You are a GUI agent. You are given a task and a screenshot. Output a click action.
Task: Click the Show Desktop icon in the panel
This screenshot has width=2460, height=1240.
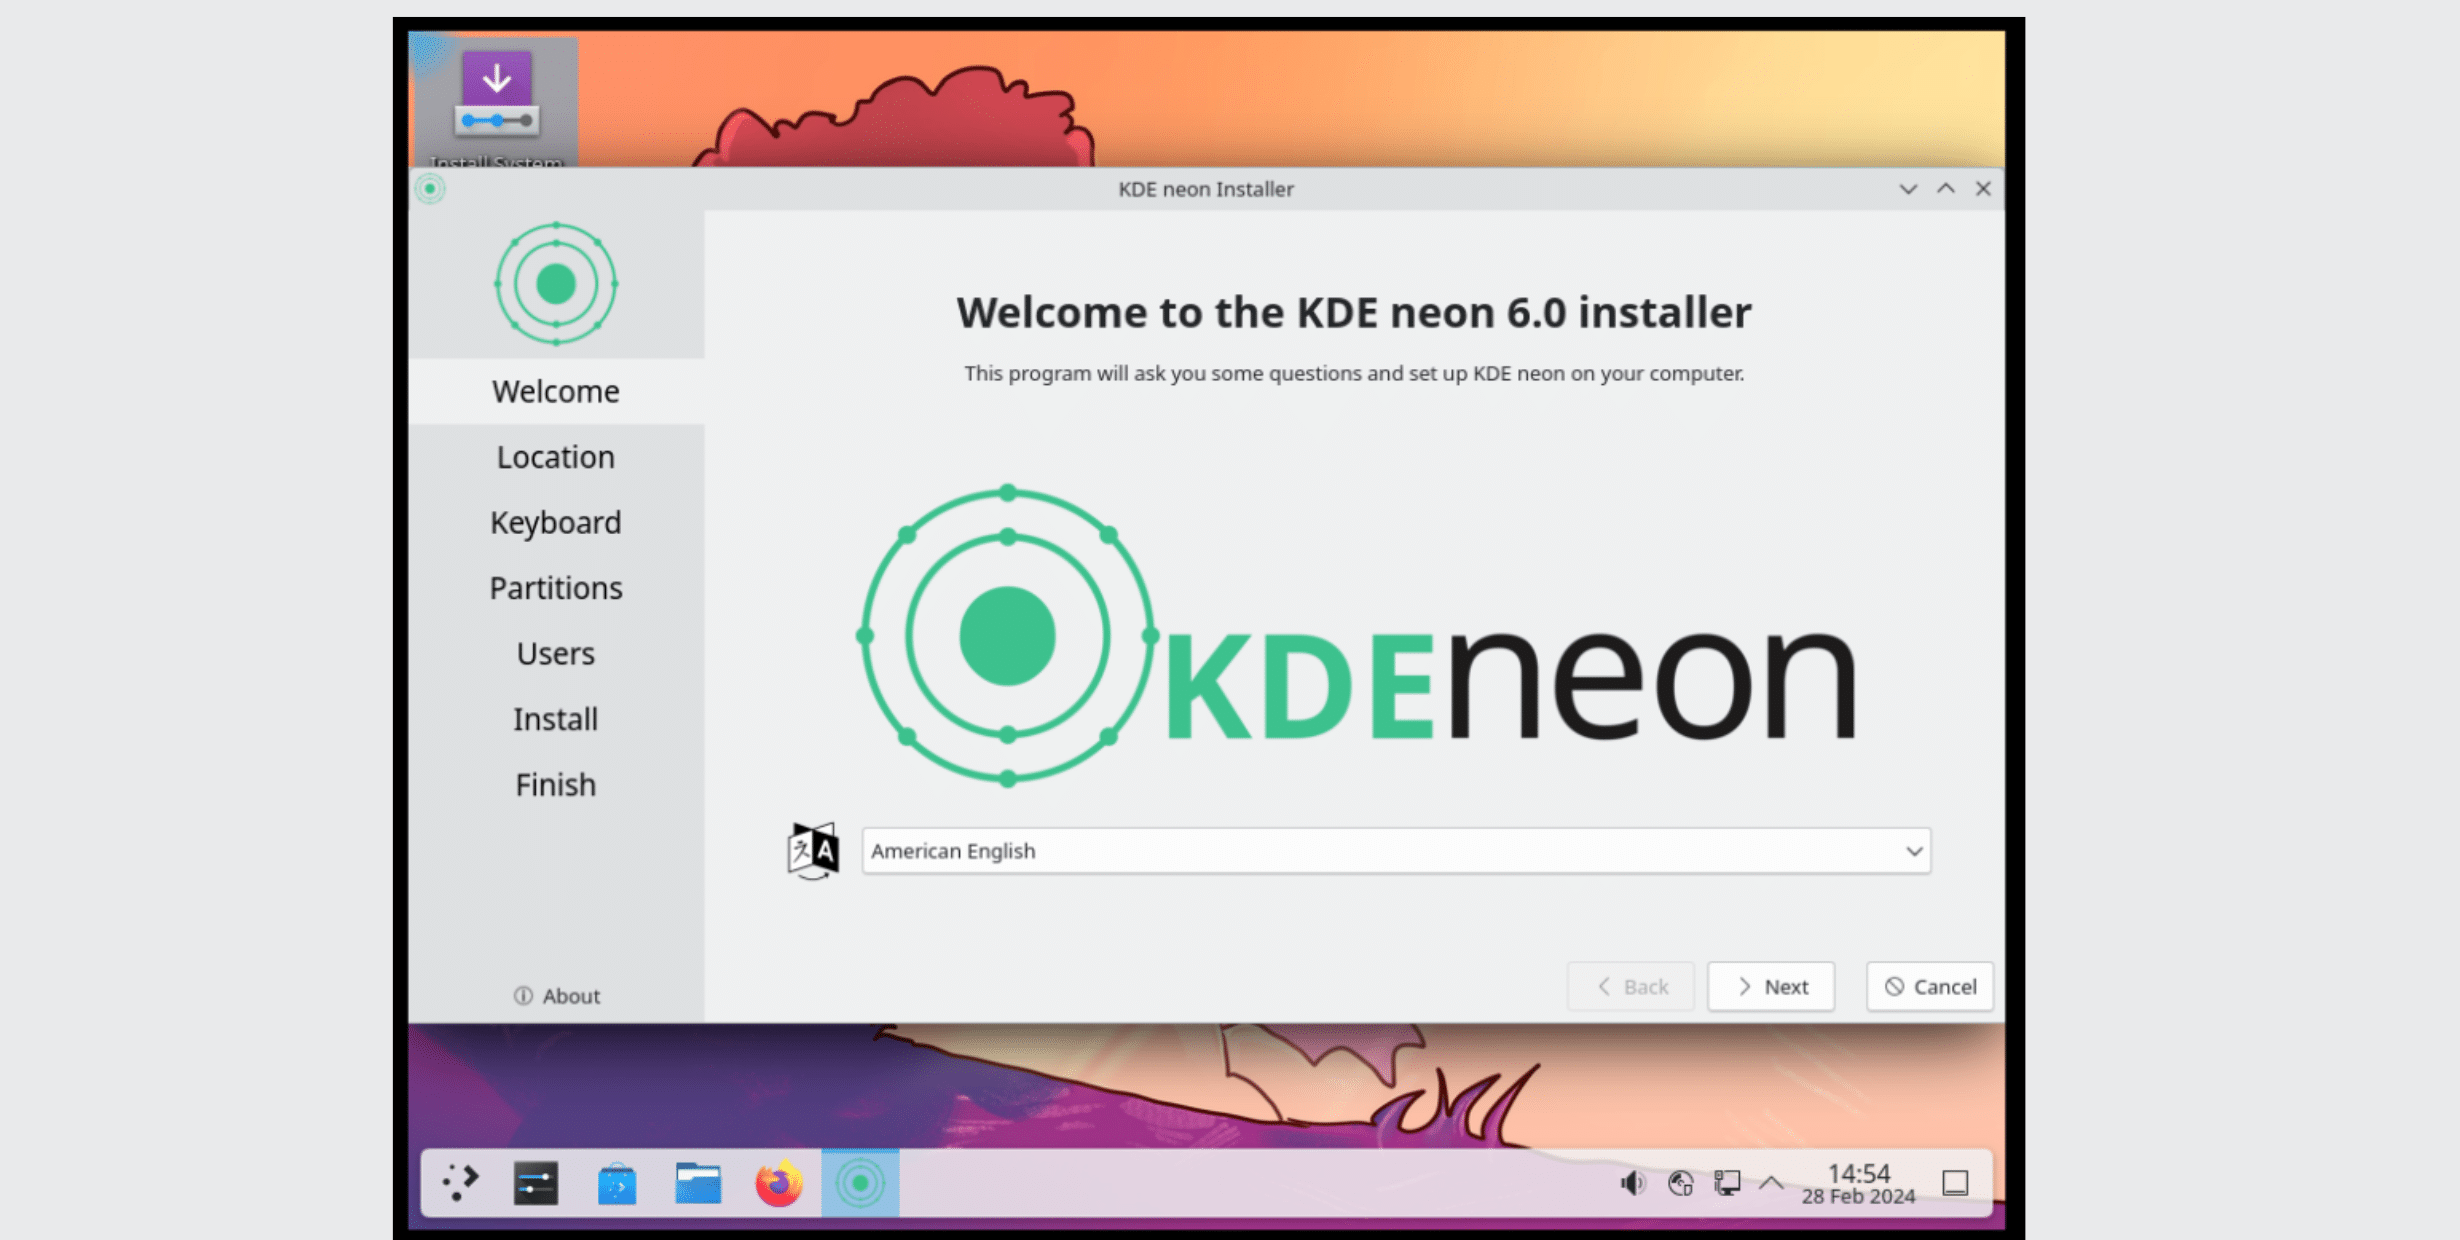click(x=1955, y=1183)
